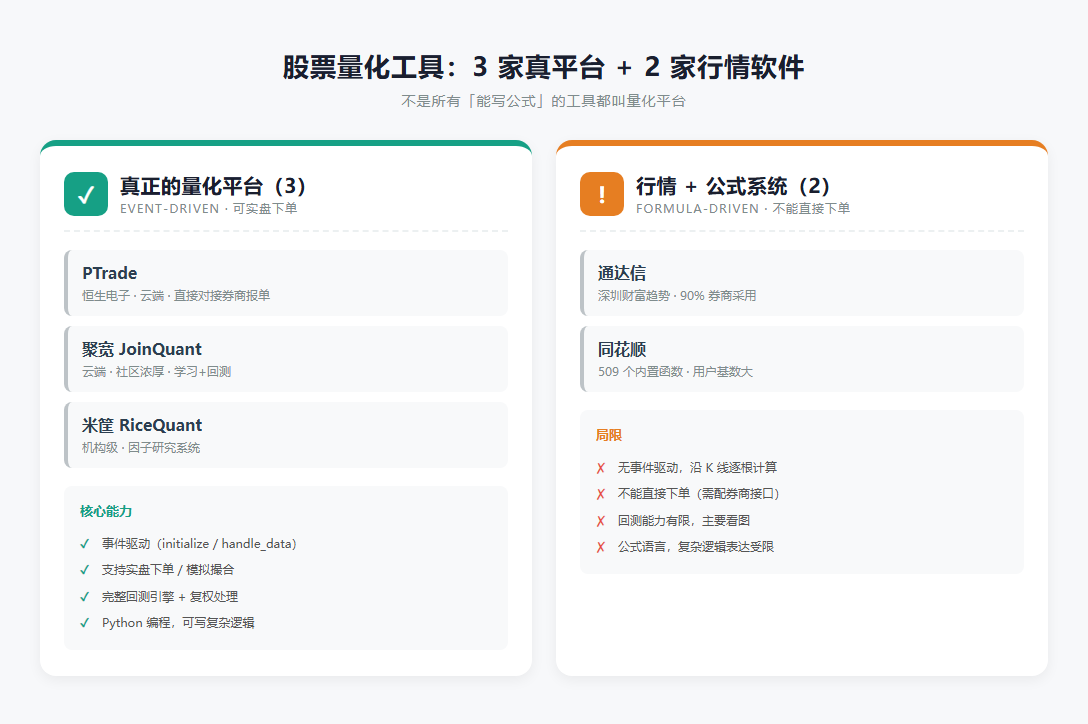Click subtitle 不是所有「能写公式」的工具都叫量化平台
The width and height of the screenshot is (1088, 724).
pos(543,101)
